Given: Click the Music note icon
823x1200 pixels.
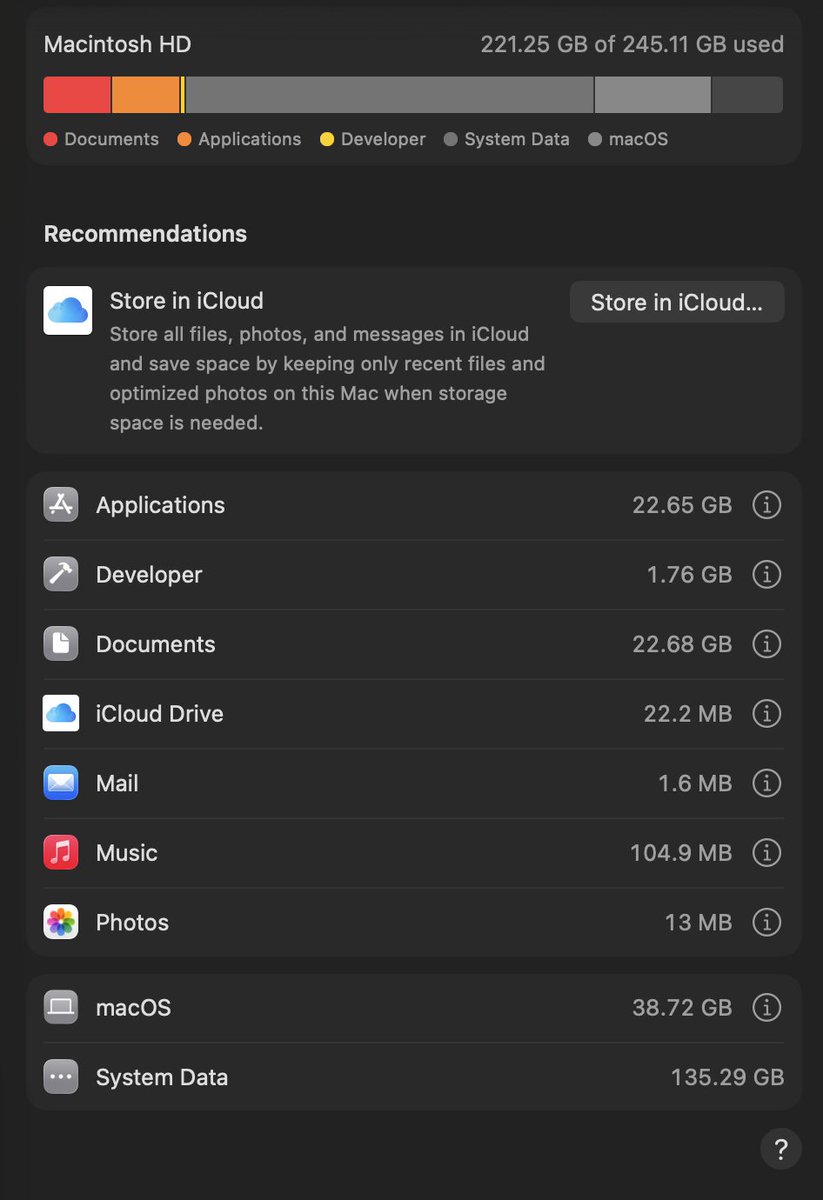Looking at the screenshot, I should click(x=61, y=853).
